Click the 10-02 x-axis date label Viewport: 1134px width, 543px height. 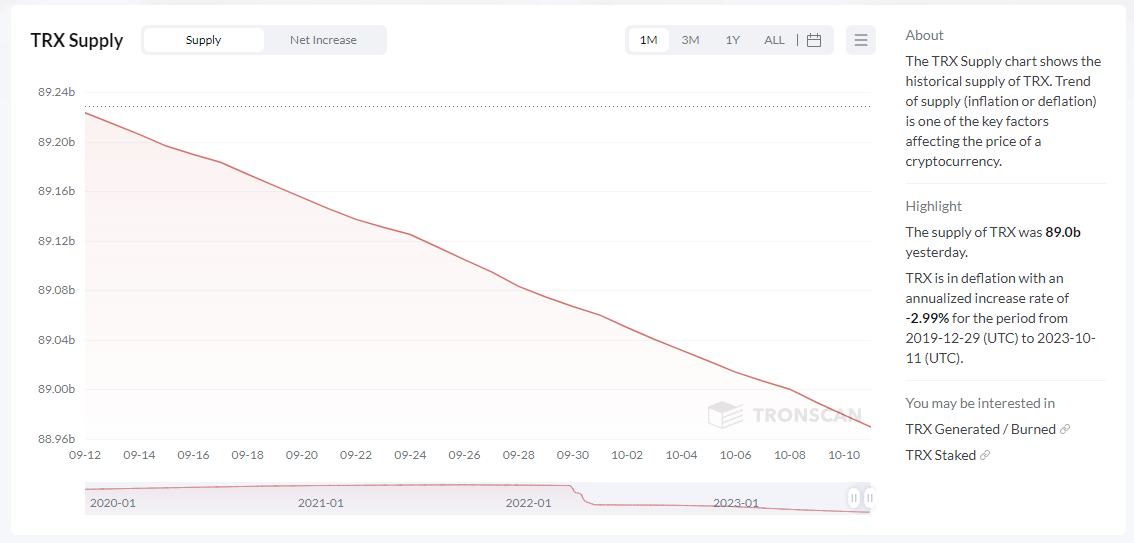[x=627, y=456]
